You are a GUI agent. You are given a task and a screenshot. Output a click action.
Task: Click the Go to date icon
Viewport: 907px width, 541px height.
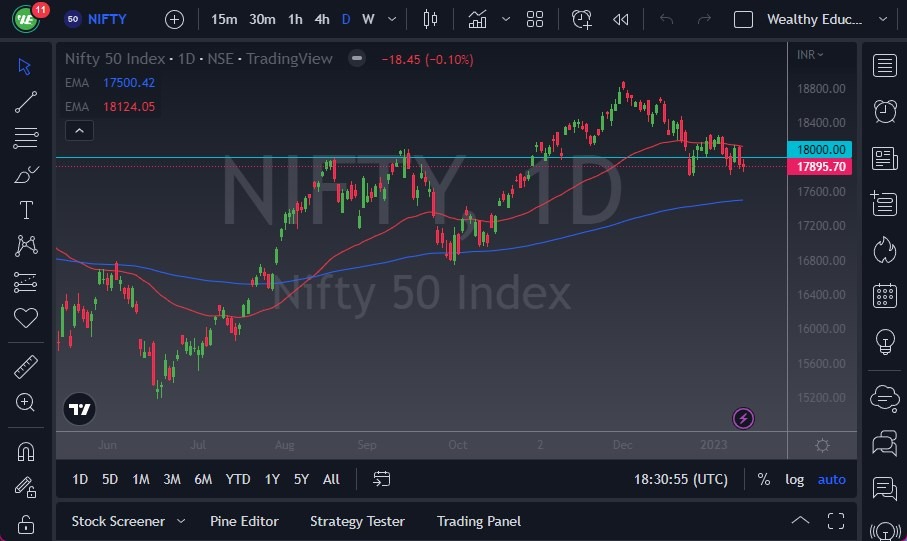pyautogui.click(x=381, y=479)
